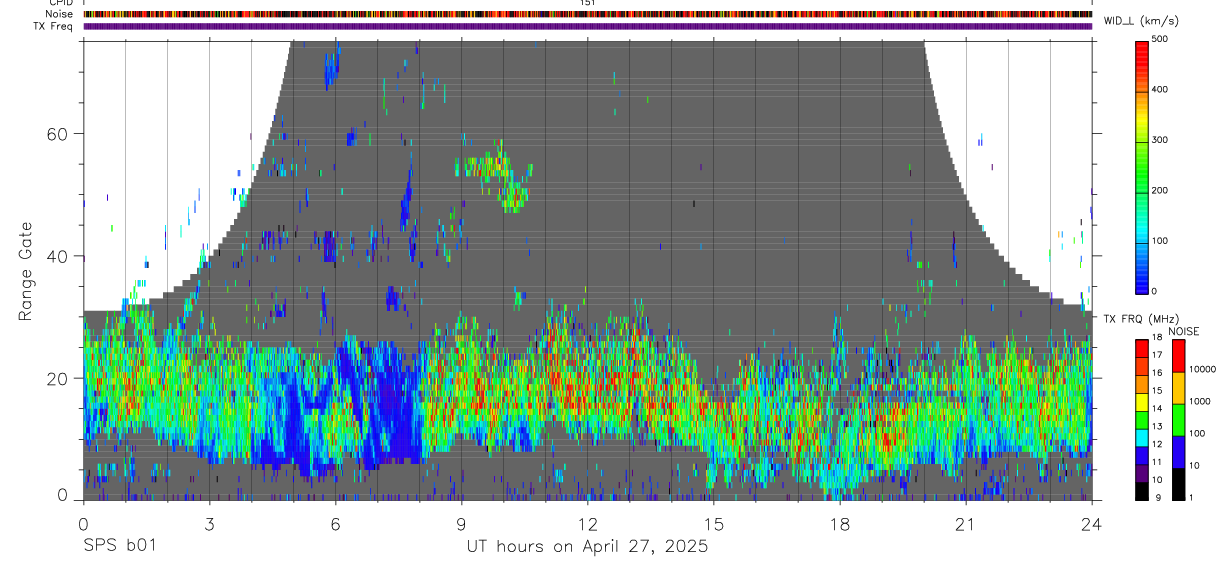Image resolution: width=1228 pixels, height=567 pixels.
Task: Click the yellow-orange segment of the NOISE color bar
Action: 1177,387
